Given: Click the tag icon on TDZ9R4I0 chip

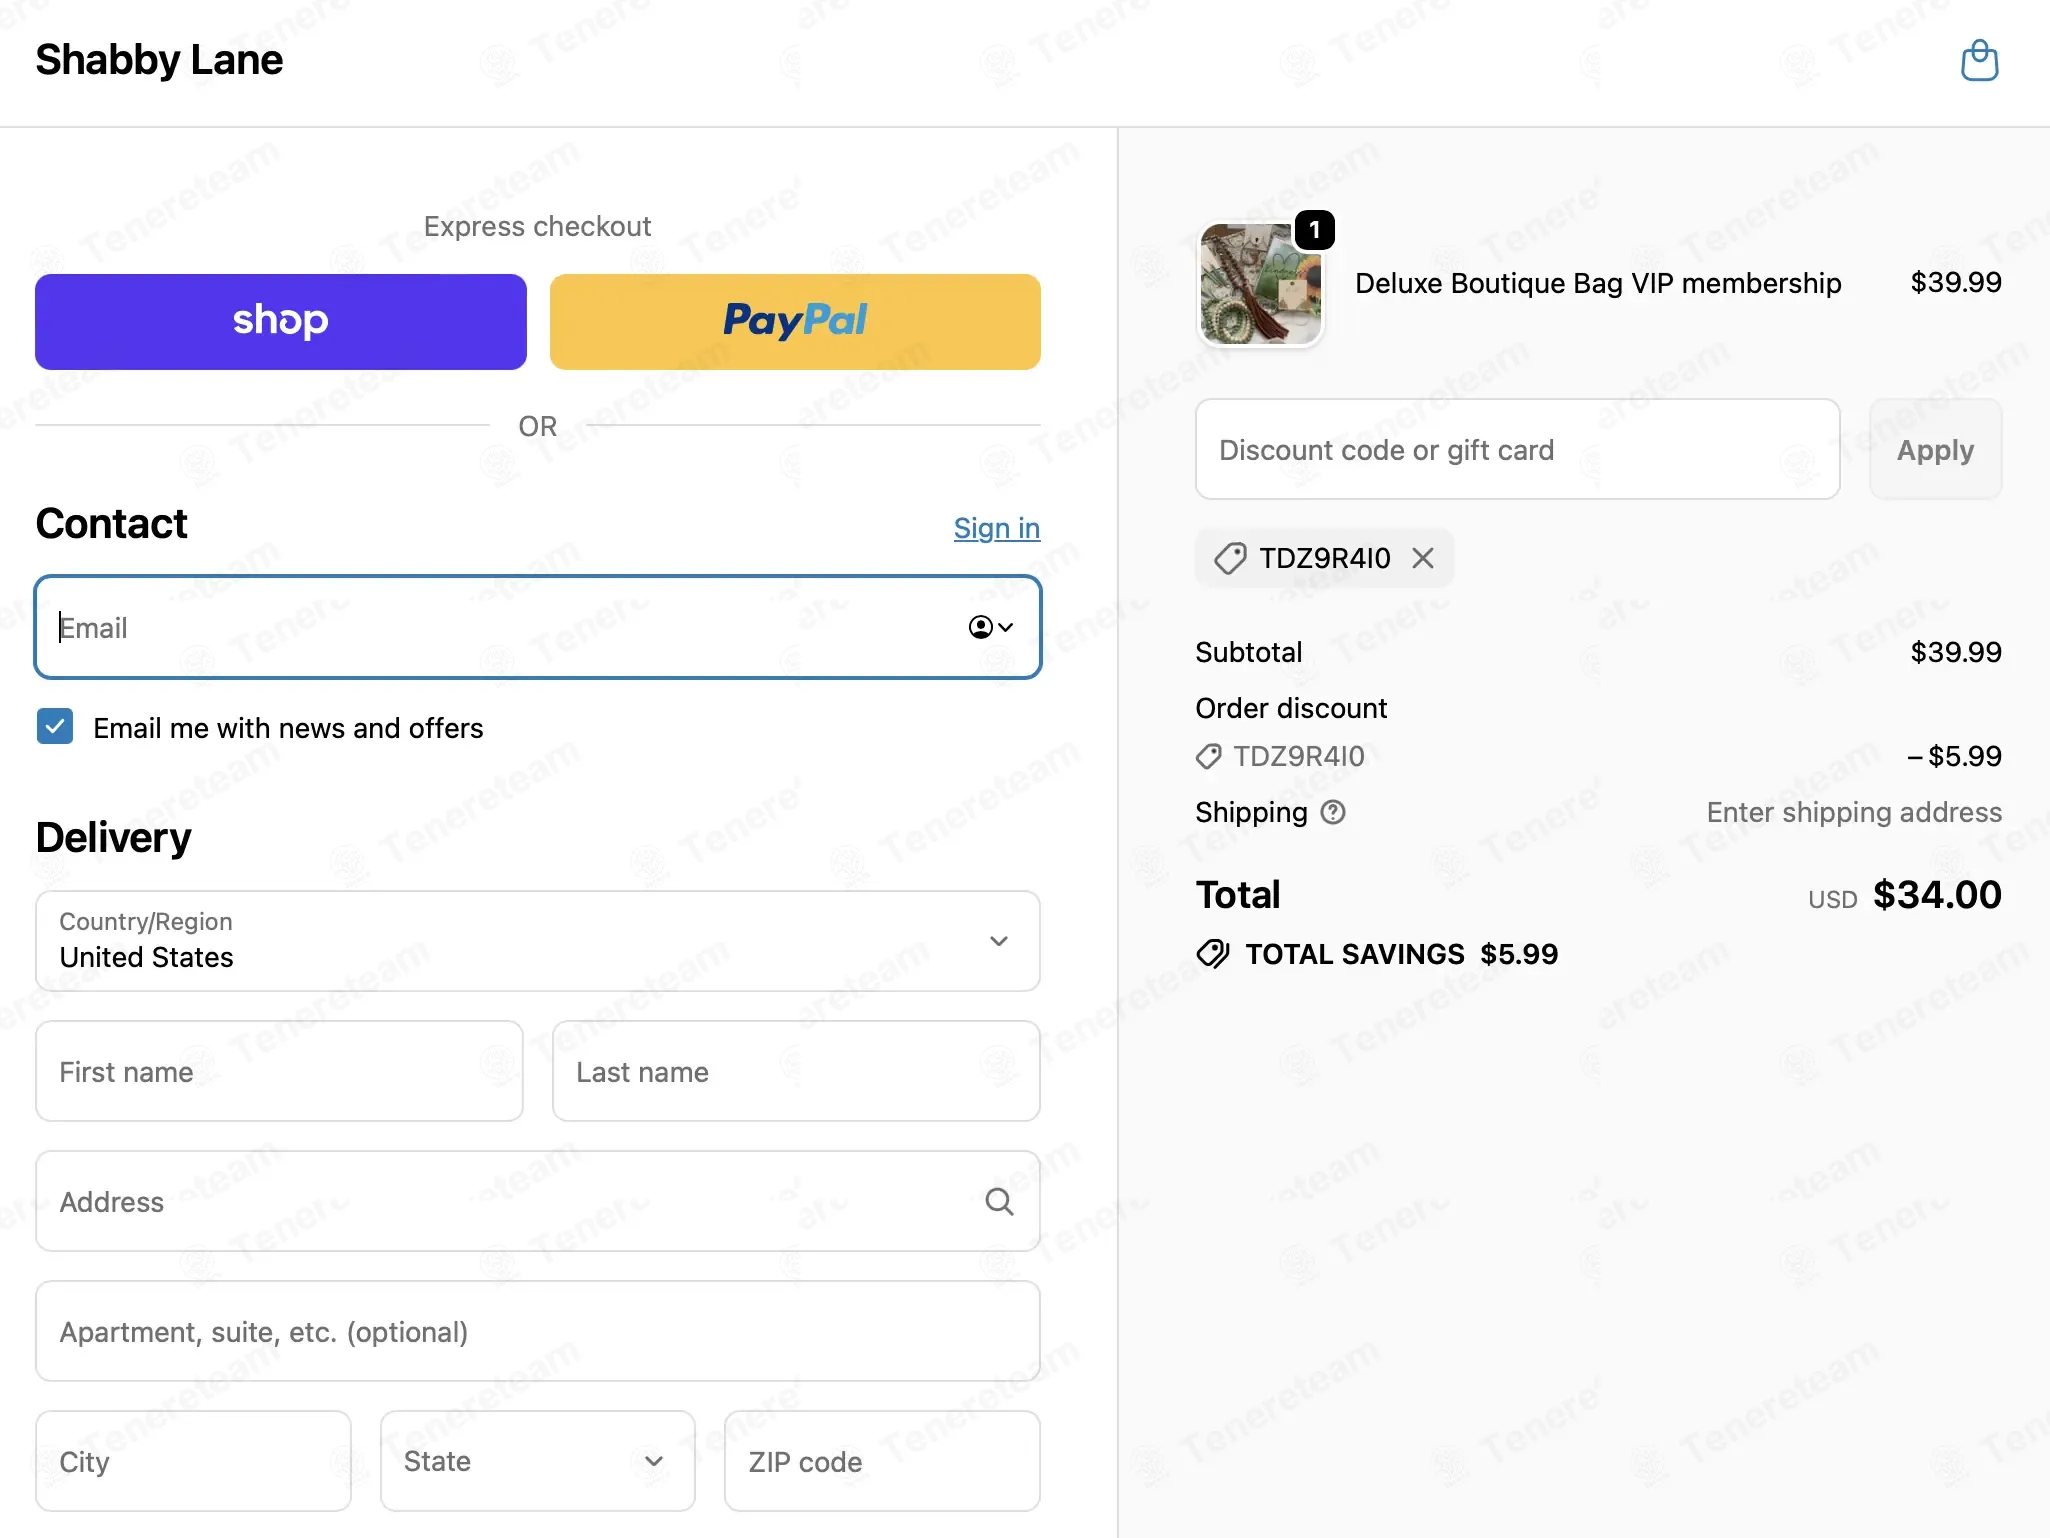Looking at the screenshot, I should (x=1230, y=558).
